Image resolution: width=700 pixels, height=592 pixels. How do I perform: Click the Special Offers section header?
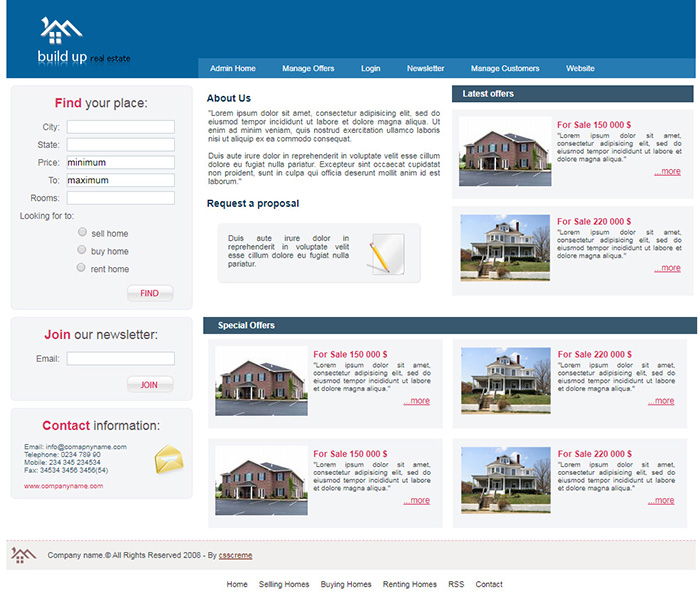click(x=450, y=325)
